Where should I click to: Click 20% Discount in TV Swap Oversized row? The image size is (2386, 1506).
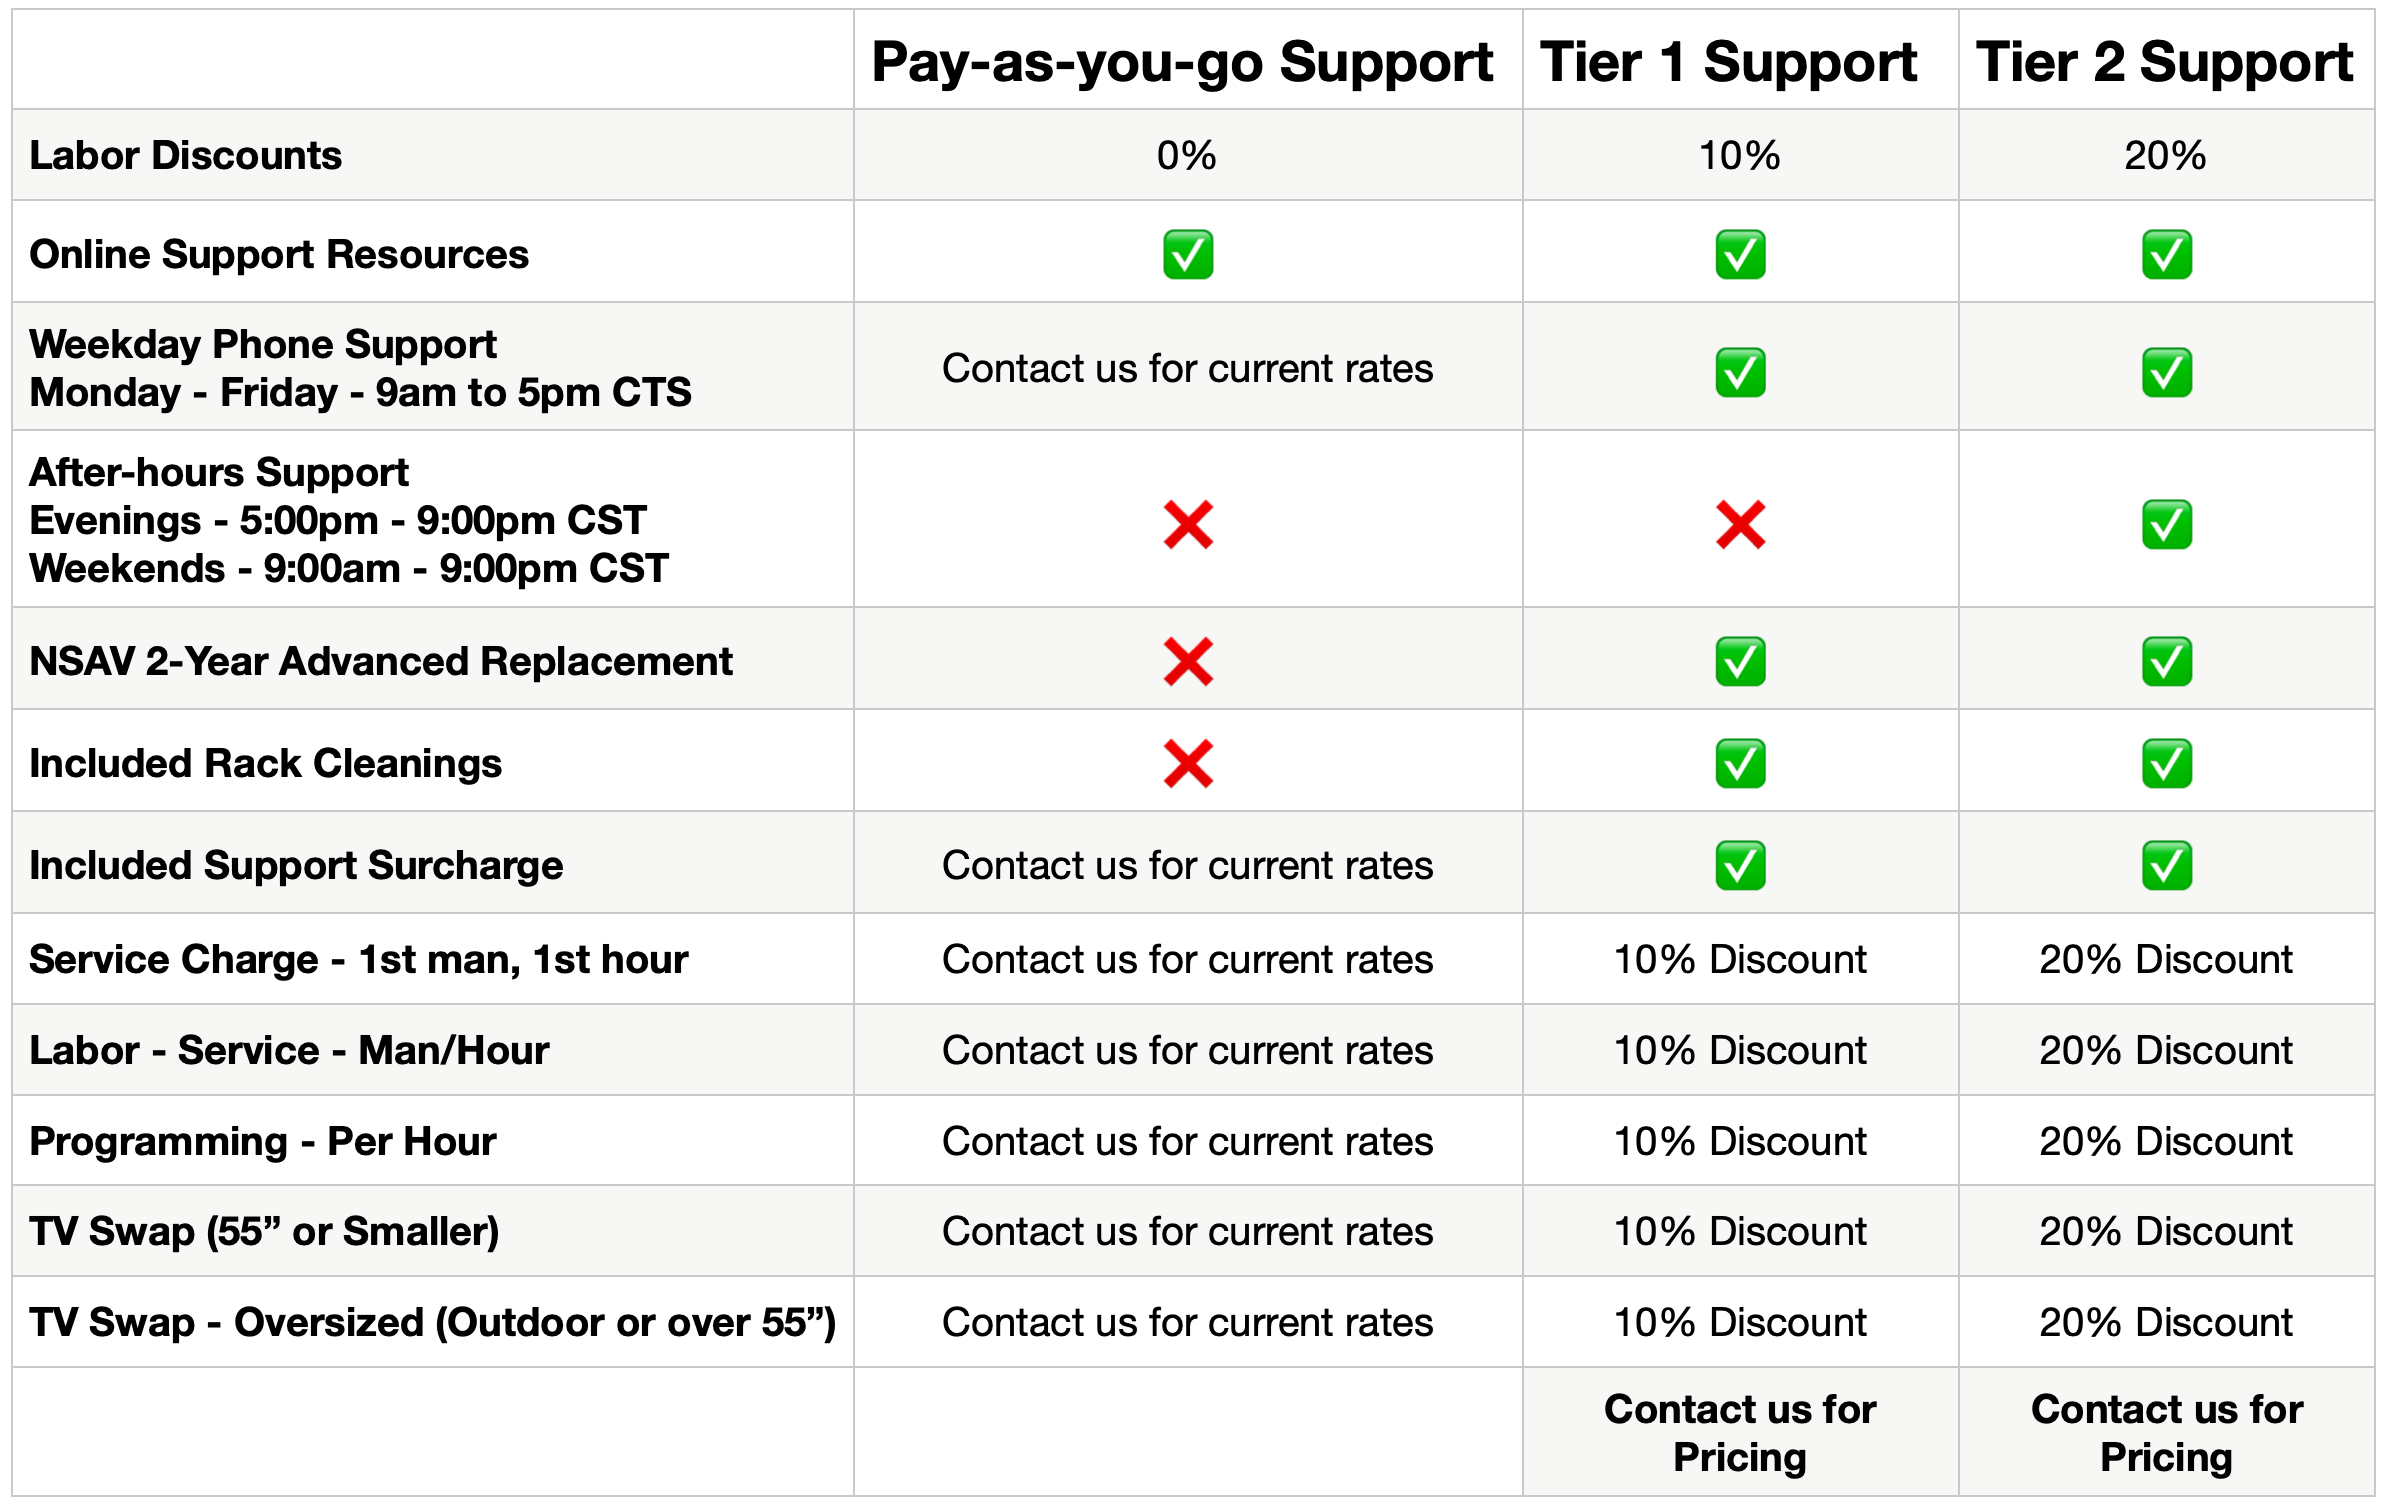click(x=2166, y=1323)
